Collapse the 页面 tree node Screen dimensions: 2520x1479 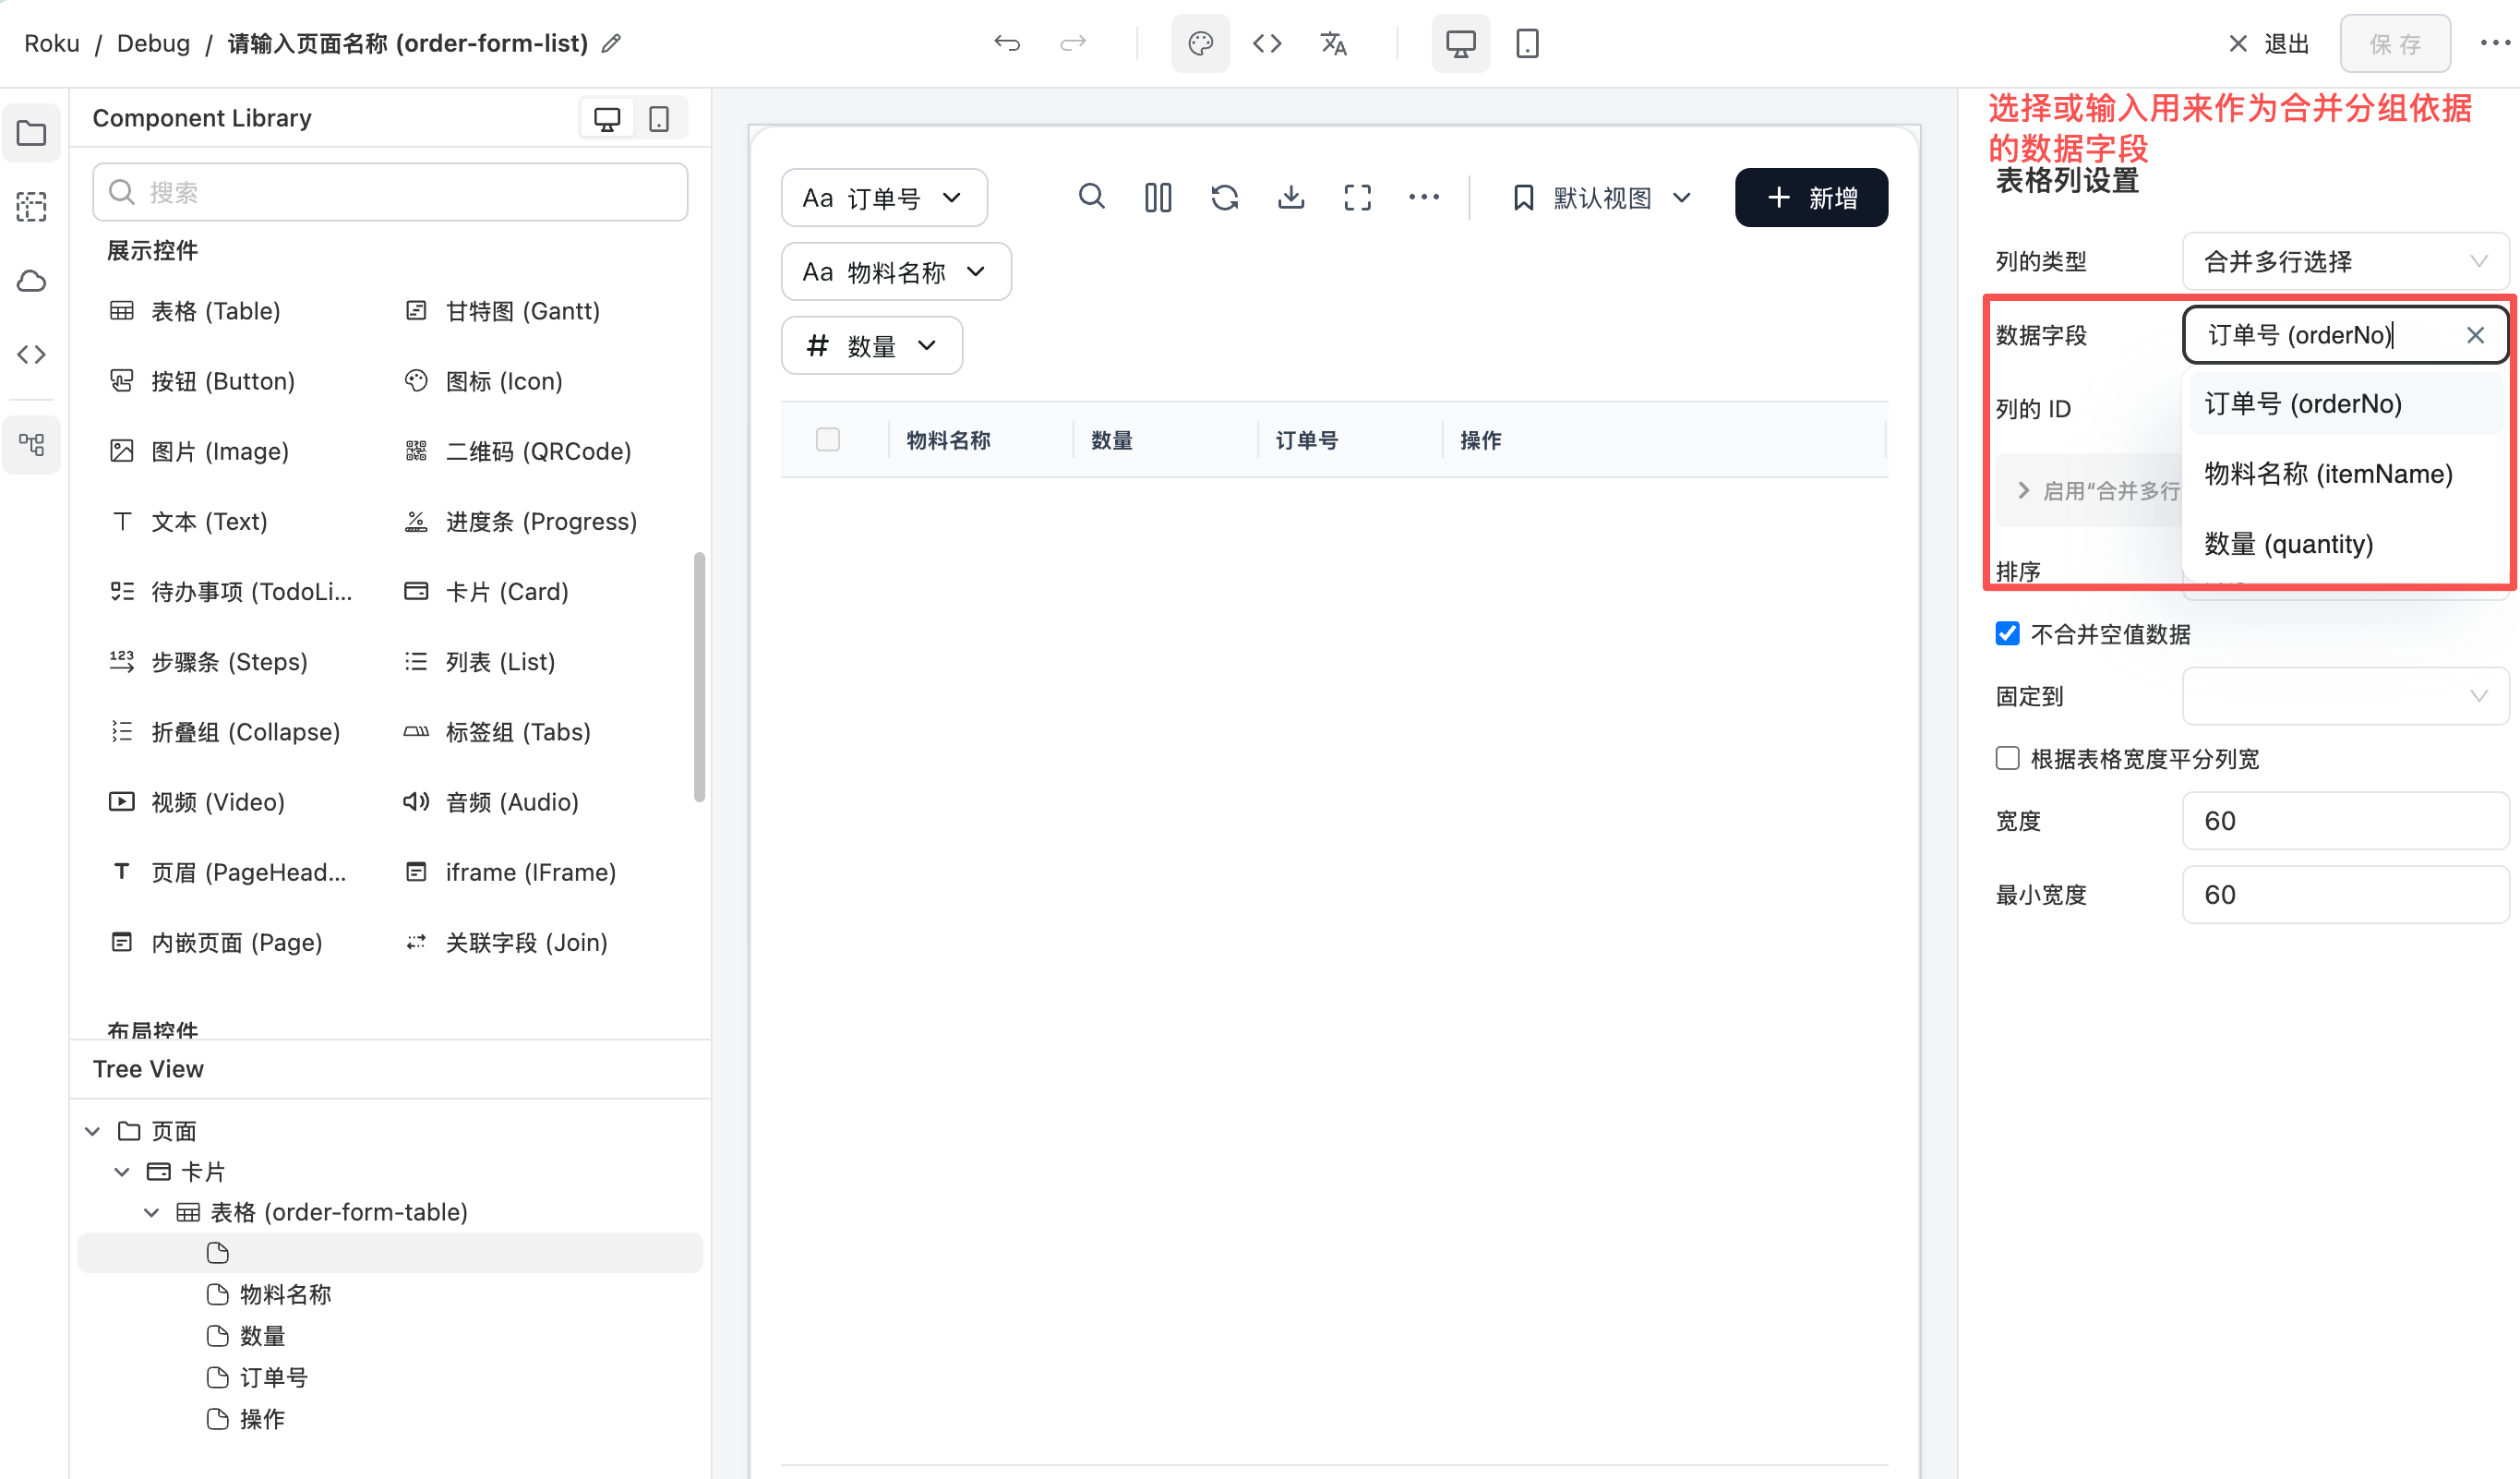pos(92,1131)
